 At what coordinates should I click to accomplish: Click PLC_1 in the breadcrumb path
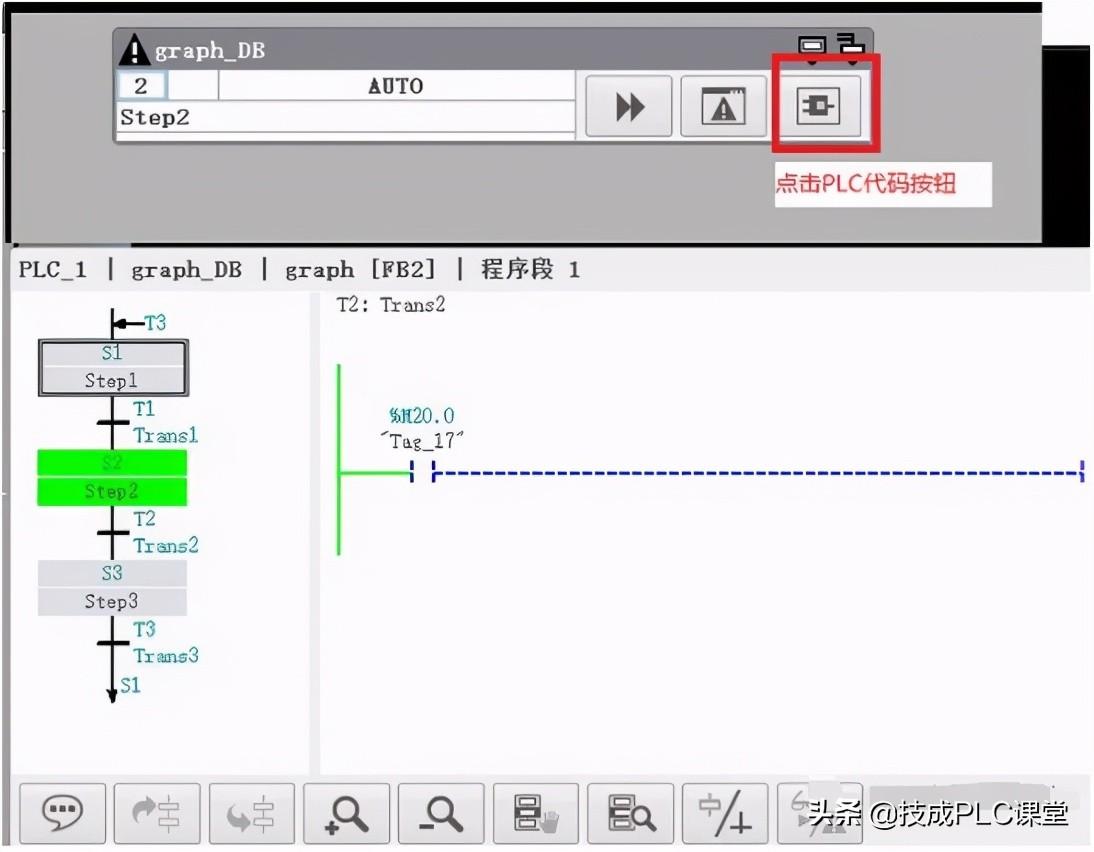52,270
